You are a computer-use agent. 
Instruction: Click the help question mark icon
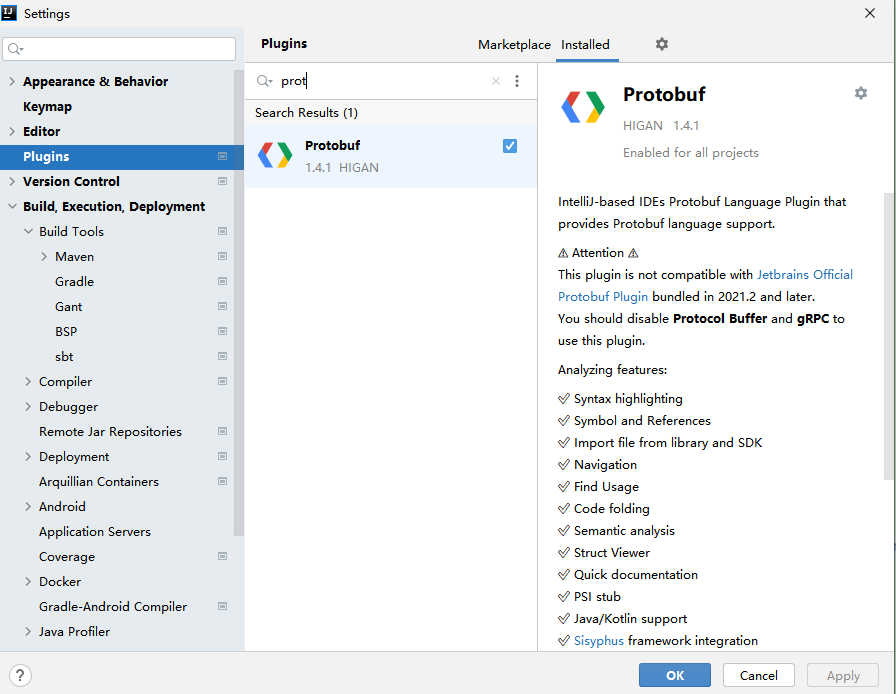(20, 675)
